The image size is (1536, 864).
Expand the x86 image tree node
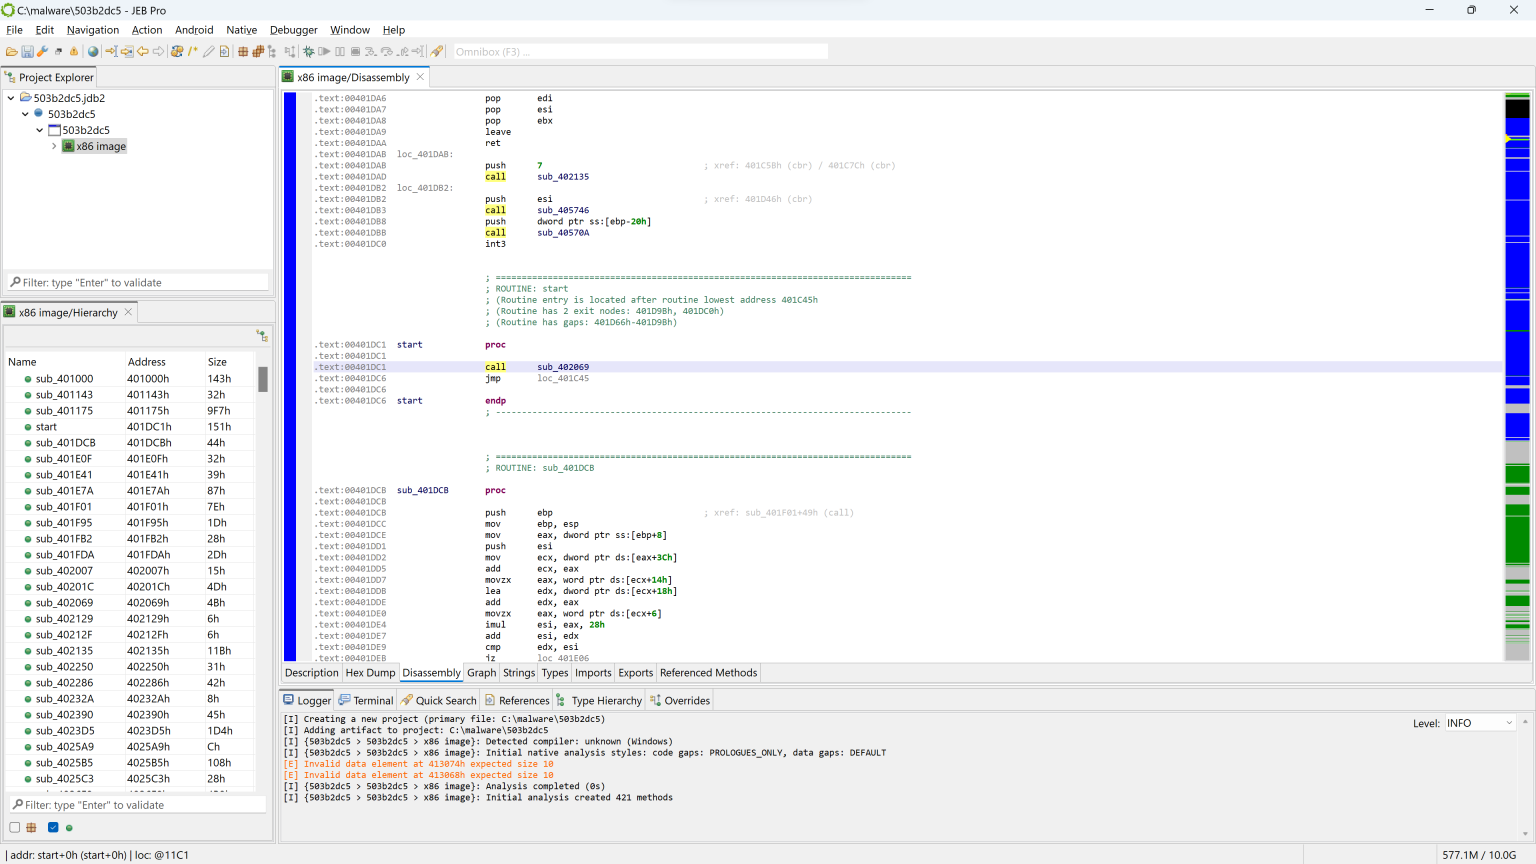[x=54, y=146]
